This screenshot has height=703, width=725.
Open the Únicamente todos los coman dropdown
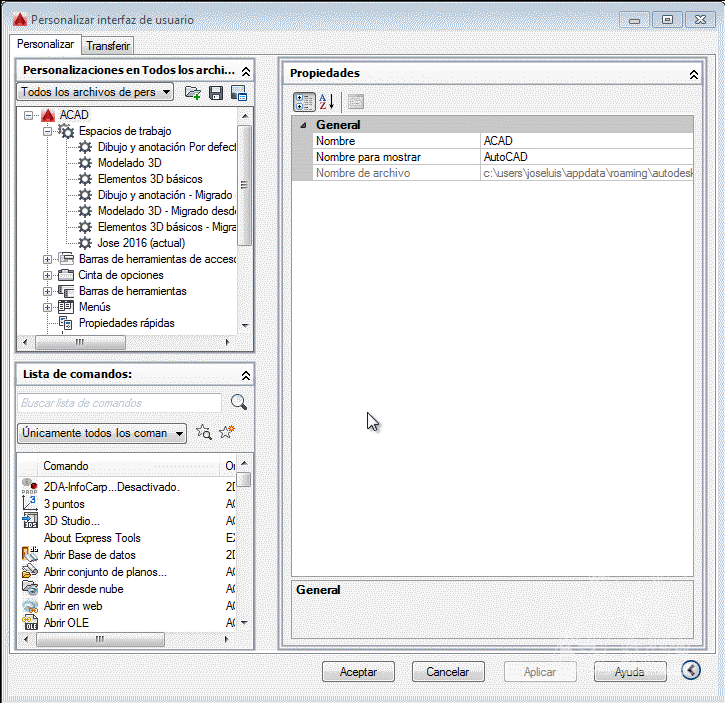[x=102, y=433]
